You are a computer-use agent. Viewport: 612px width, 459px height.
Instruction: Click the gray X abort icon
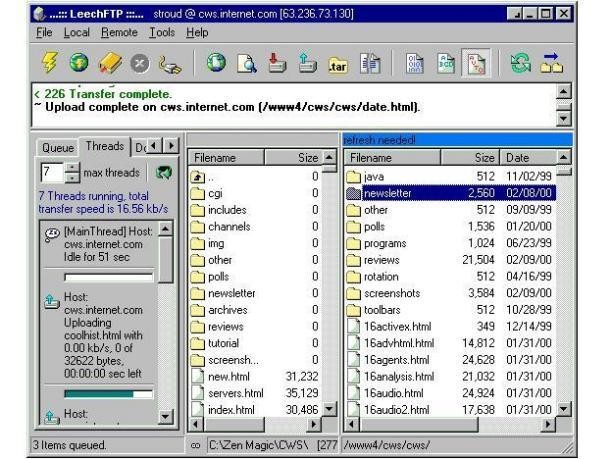click(x=140, y=63)
